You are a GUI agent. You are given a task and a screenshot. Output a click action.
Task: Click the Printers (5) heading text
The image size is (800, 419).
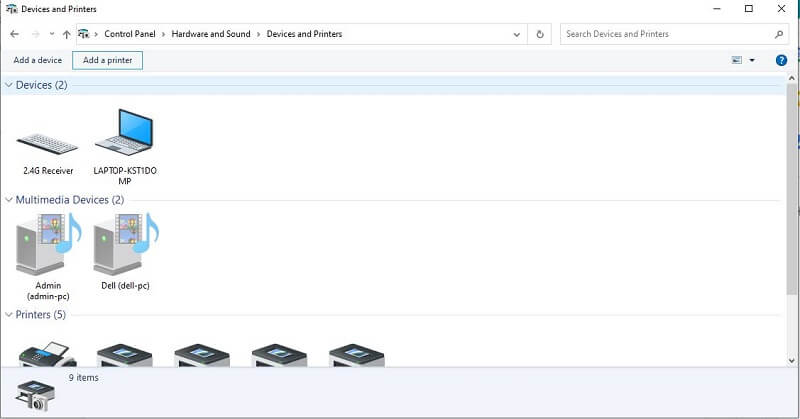pos(41,315)
